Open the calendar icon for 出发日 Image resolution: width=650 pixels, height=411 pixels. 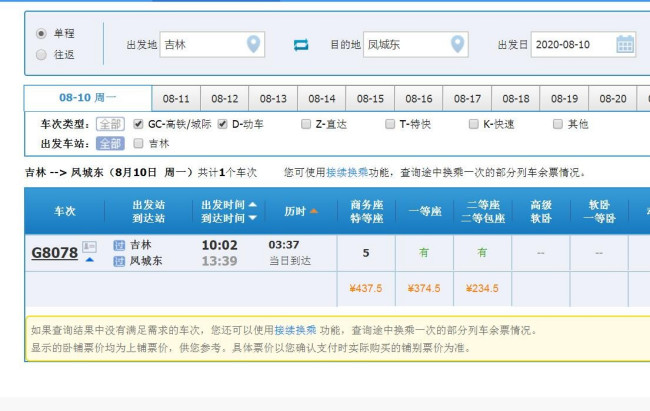tap(625, 44)
